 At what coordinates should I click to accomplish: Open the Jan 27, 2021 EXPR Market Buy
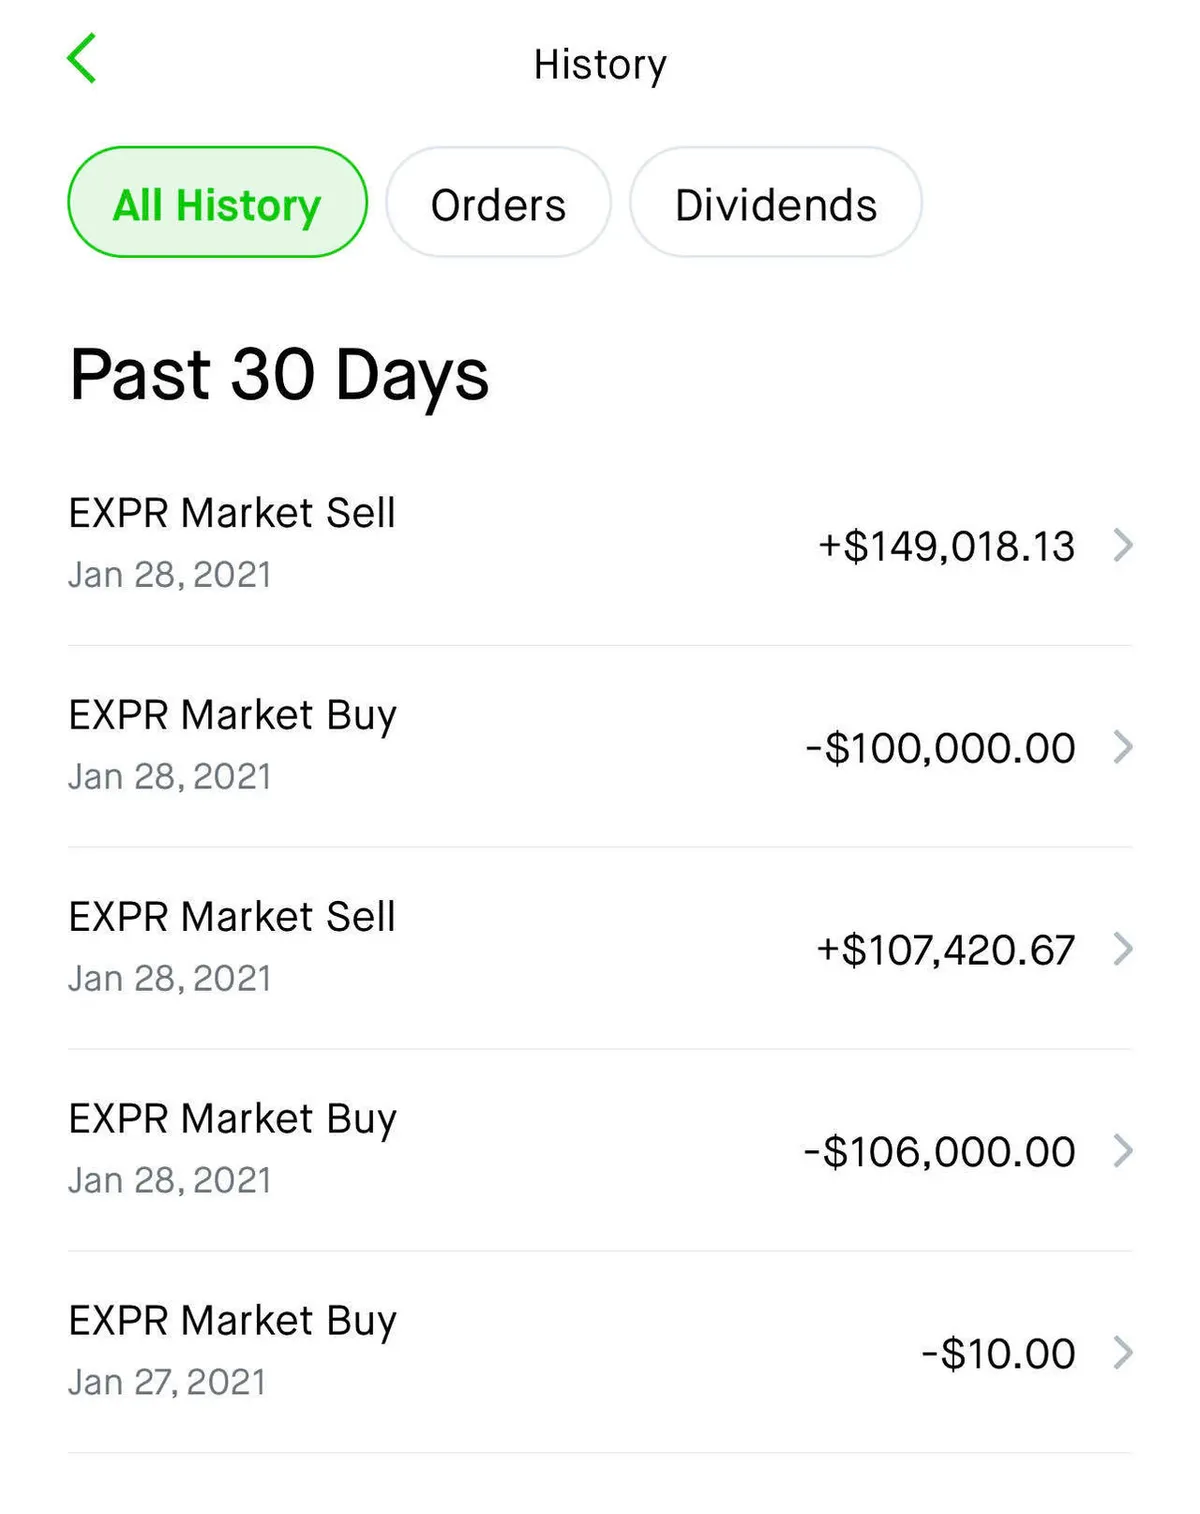click(232, 1322)
